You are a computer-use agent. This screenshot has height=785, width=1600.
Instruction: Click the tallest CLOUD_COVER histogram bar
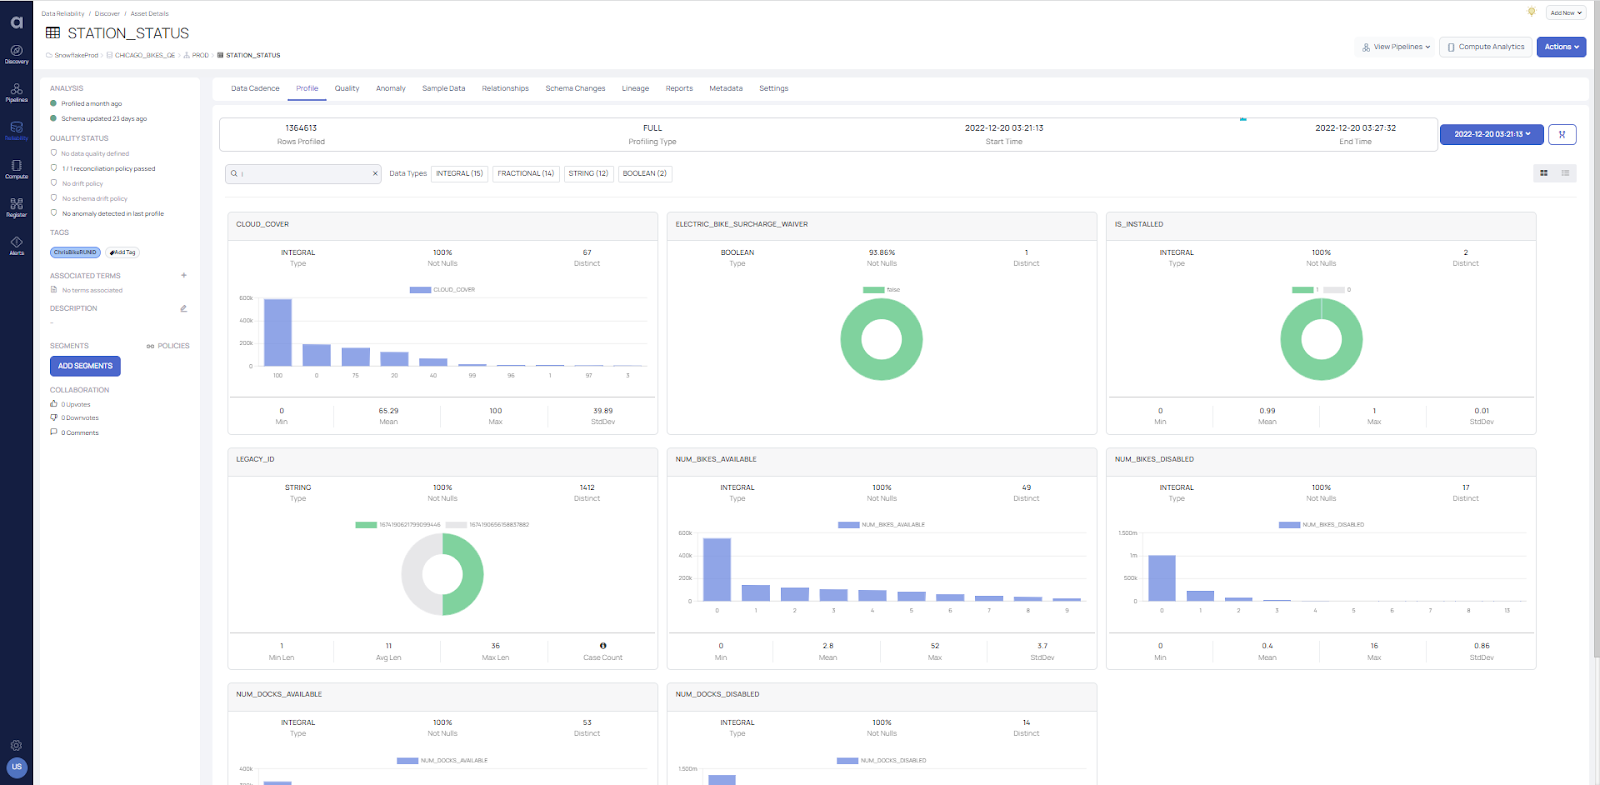pos(277,332)
